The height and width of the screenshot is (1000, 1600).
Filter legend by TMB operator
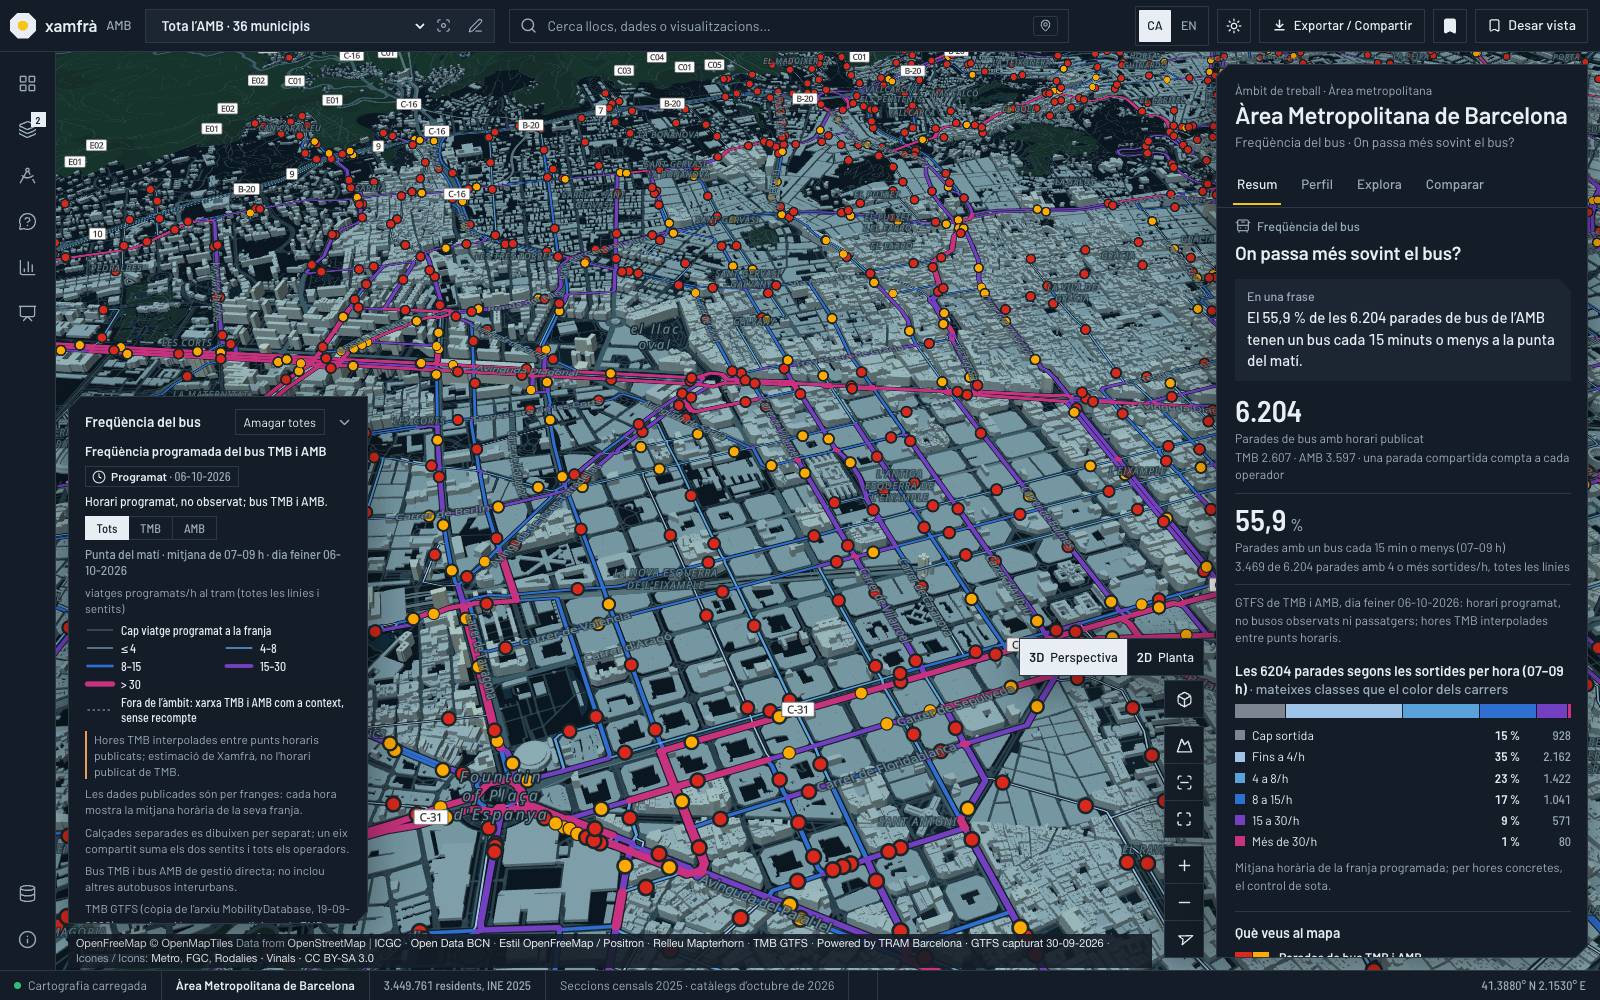(x=150, y=528)
